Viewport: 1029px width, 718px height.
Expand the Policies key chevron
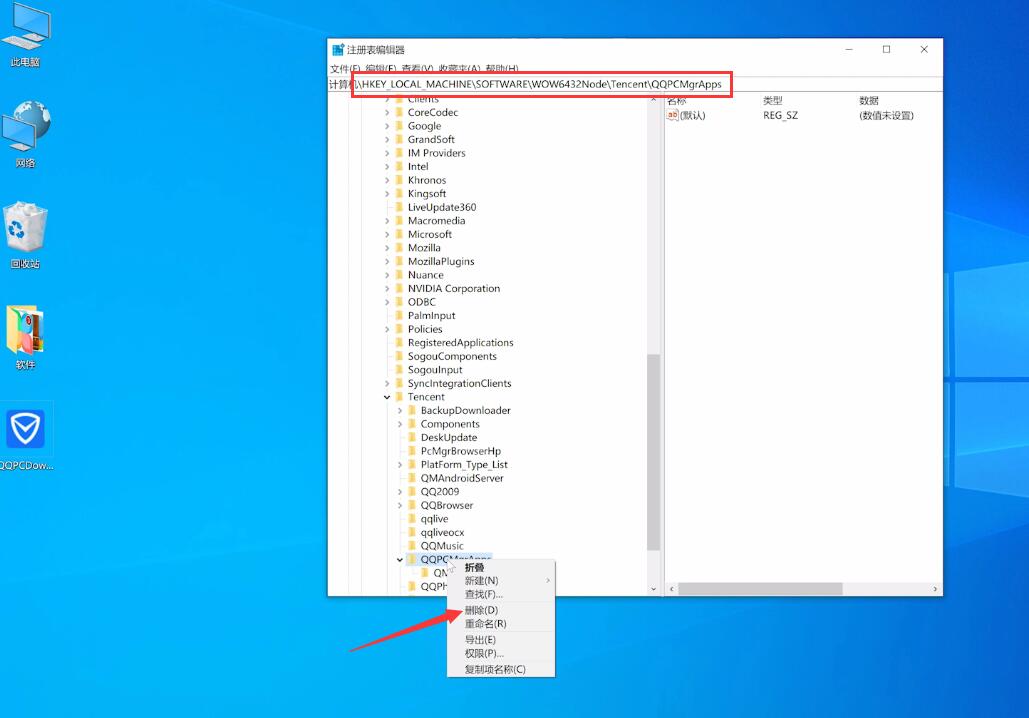tap(387, 329)
